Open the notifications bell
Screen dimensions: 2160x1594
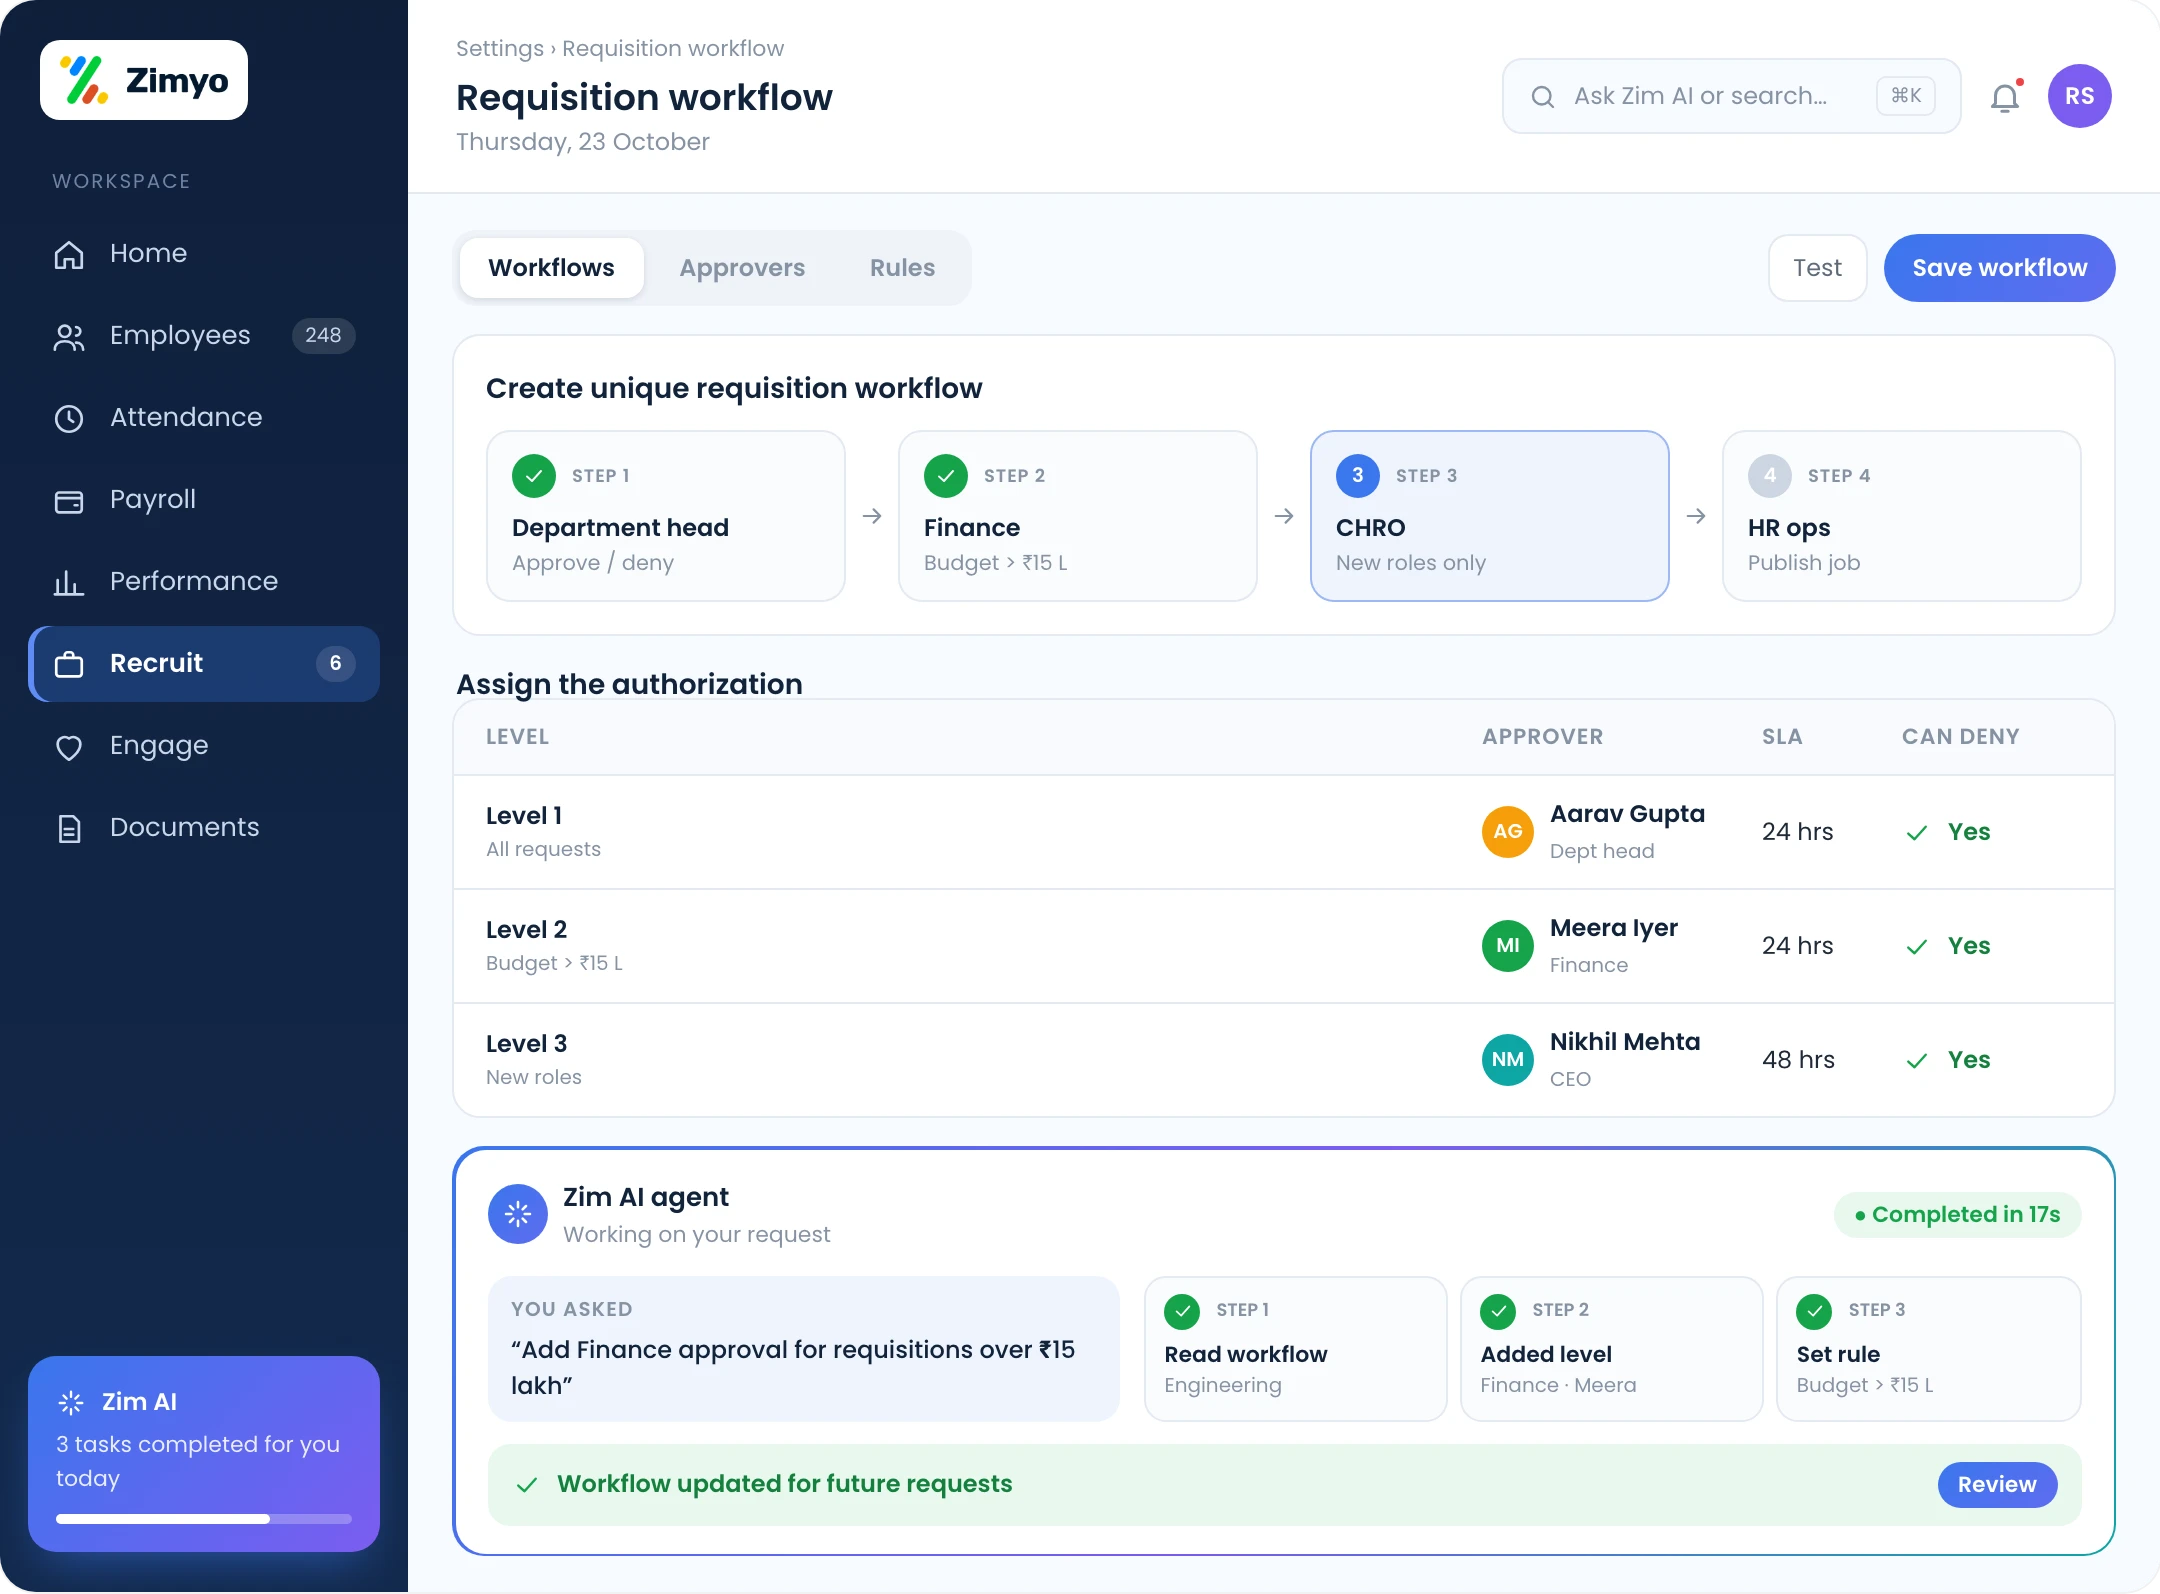click(x=2005, y=97)
